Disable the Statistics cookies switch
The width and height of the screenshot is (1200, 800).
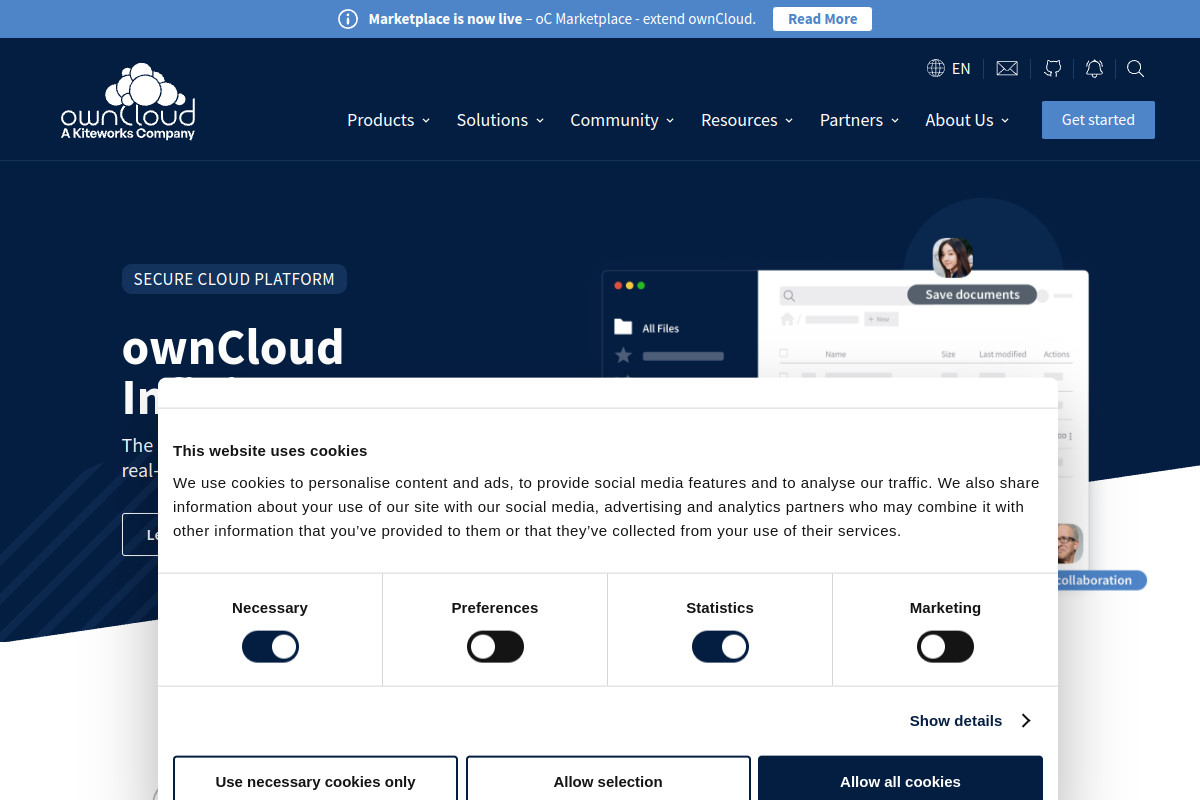click(720, 647)
